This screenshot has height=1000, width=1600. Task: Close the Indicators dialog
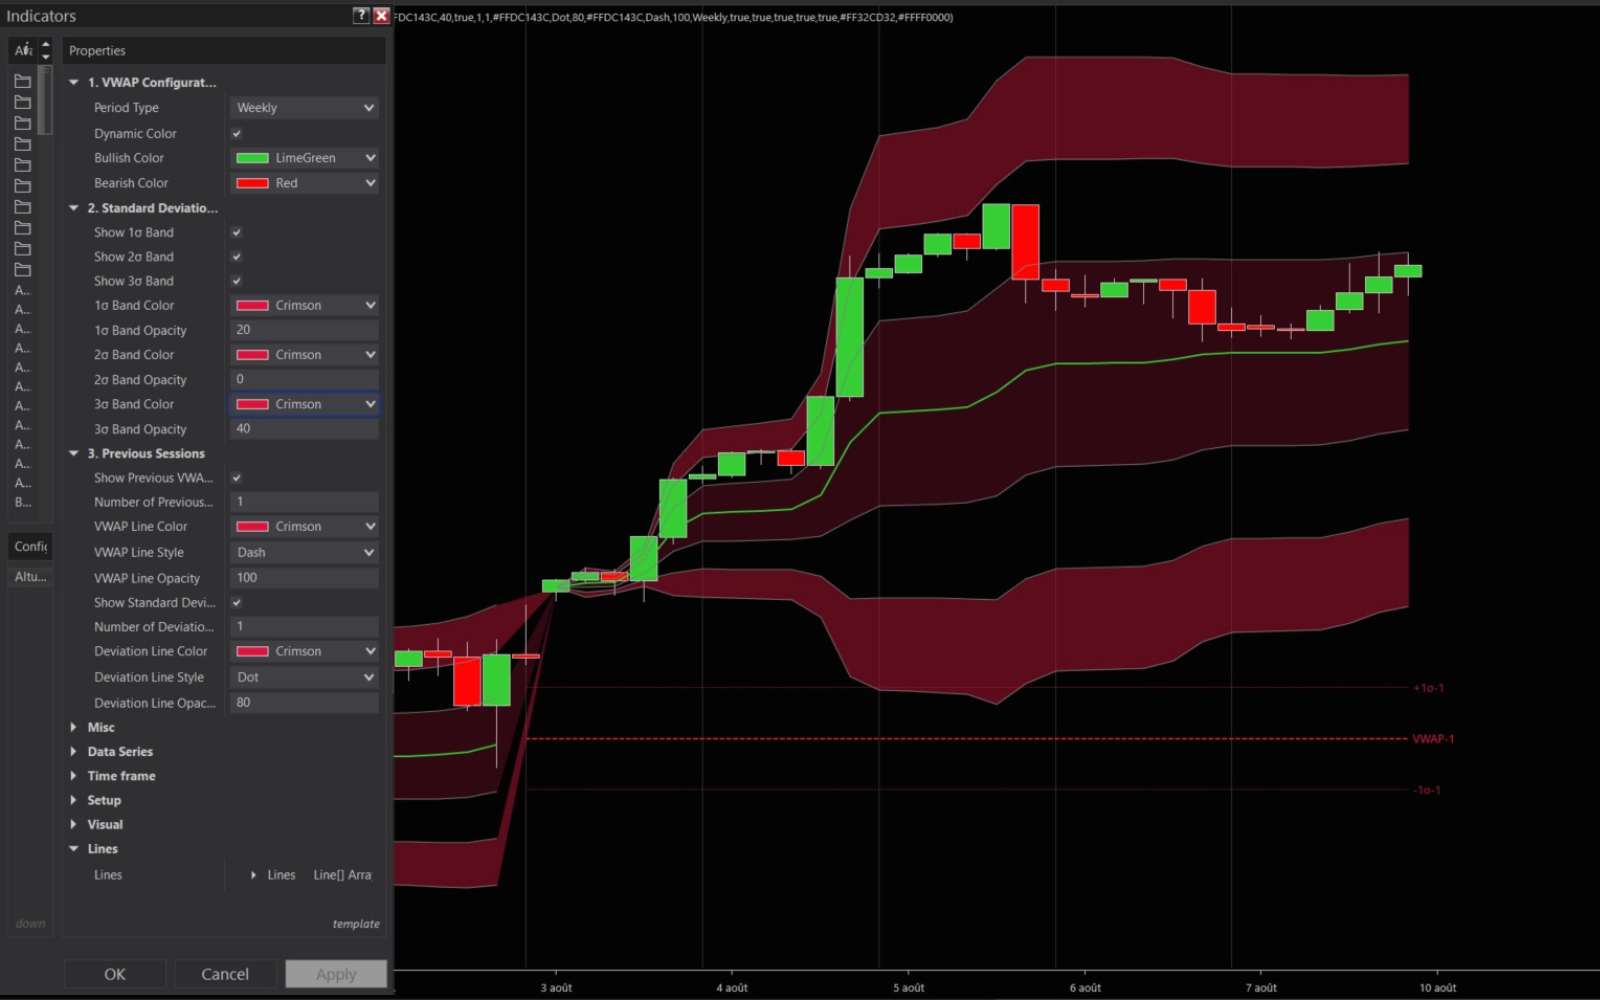coord(381,15)
